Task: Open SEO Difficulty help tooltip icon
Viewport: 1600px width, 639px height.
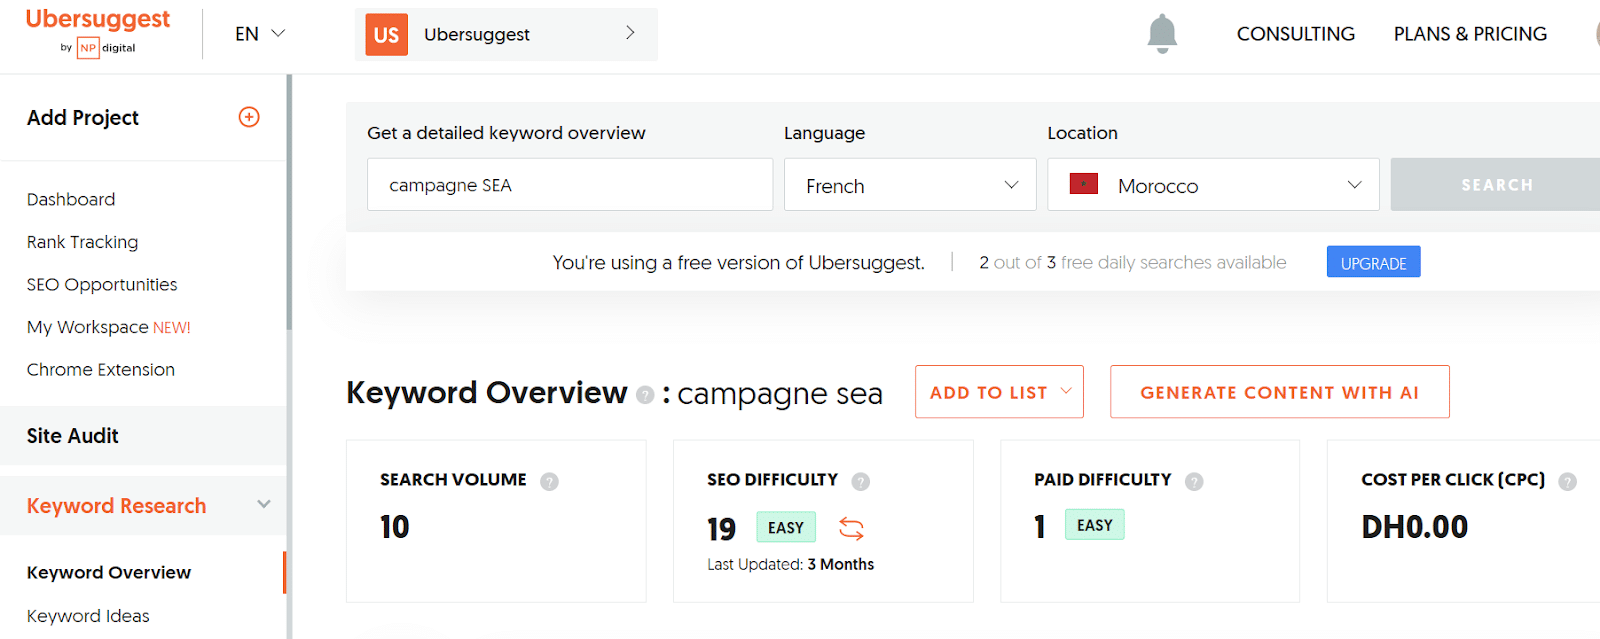Action: [860, 481]
